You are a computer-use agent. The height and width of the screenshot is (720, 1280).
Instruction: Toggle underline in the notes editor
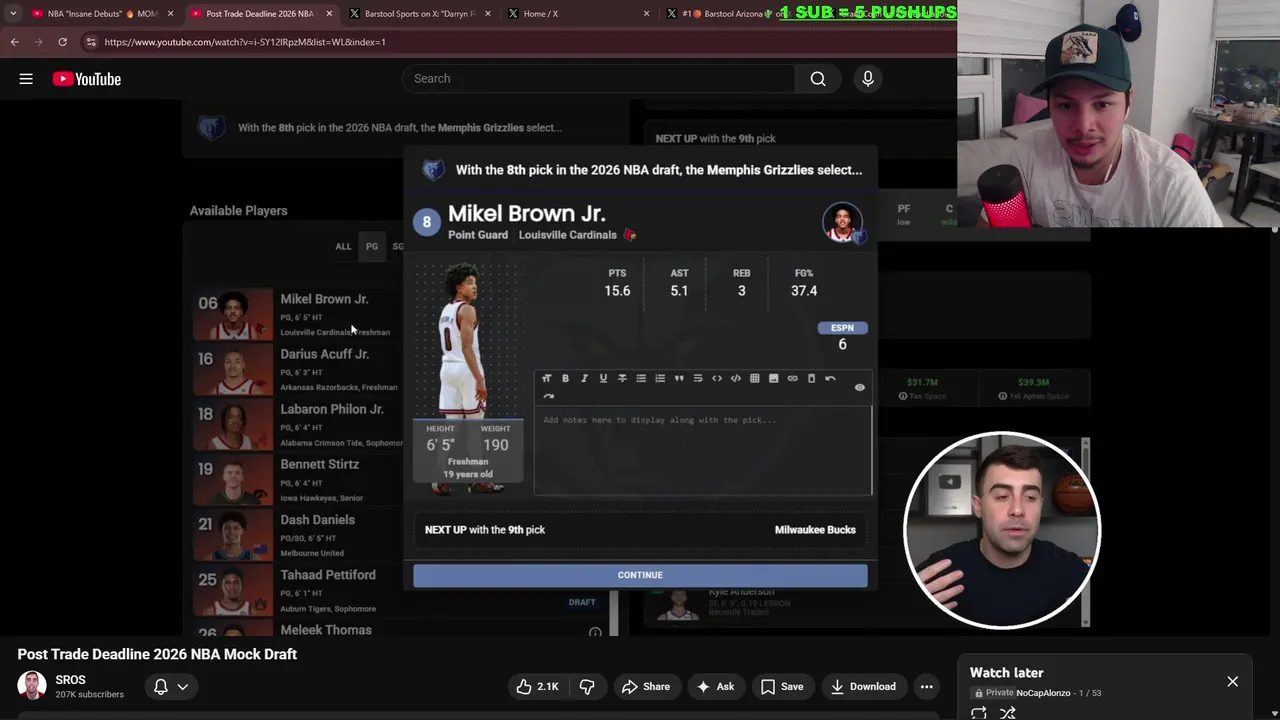pyautogui.click(x=603, y=379)
